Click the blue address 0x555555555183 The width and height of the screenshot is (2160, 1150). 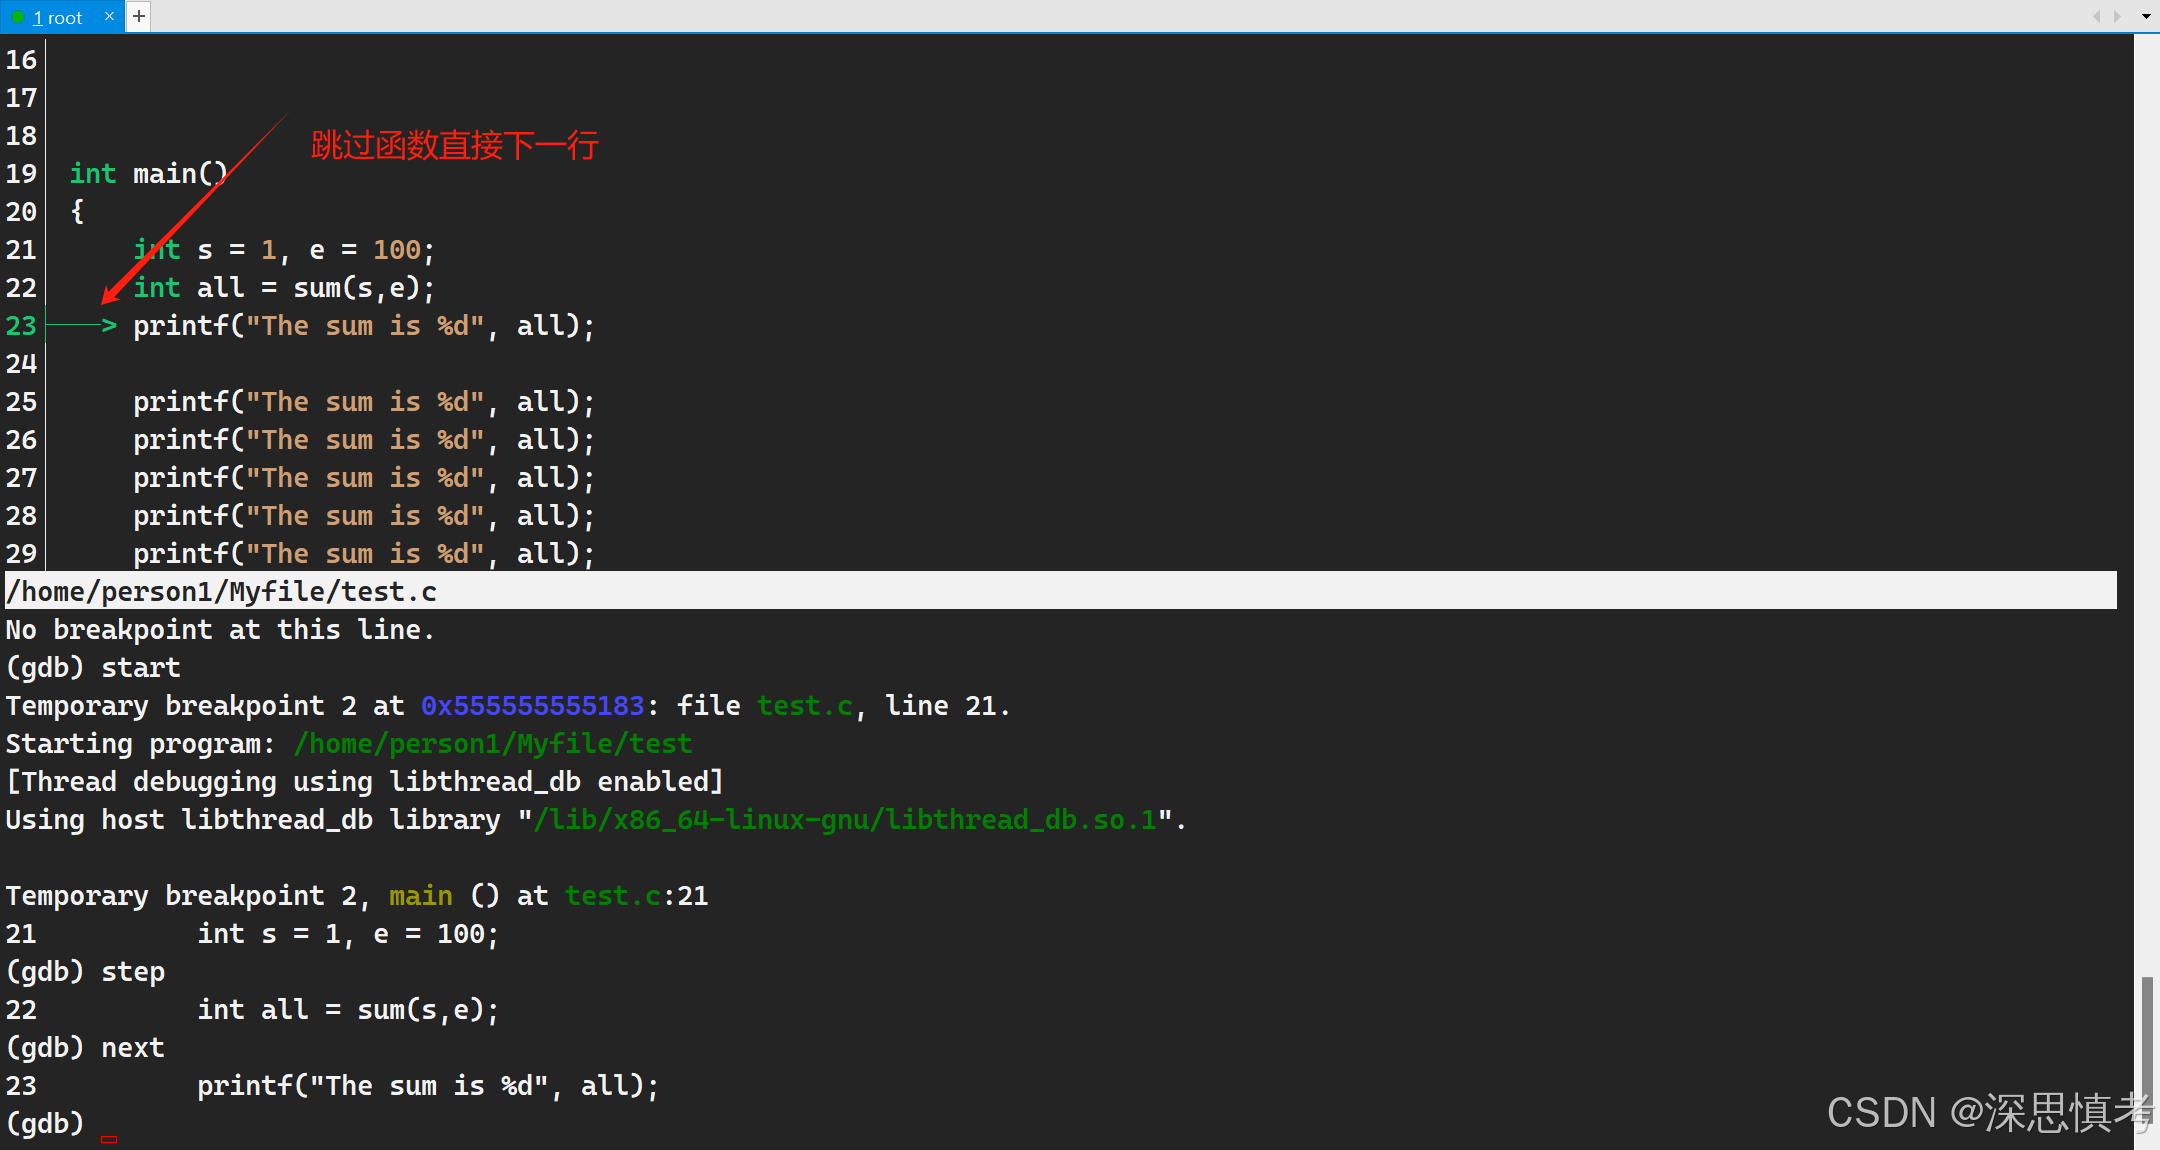tap(532, 706)
